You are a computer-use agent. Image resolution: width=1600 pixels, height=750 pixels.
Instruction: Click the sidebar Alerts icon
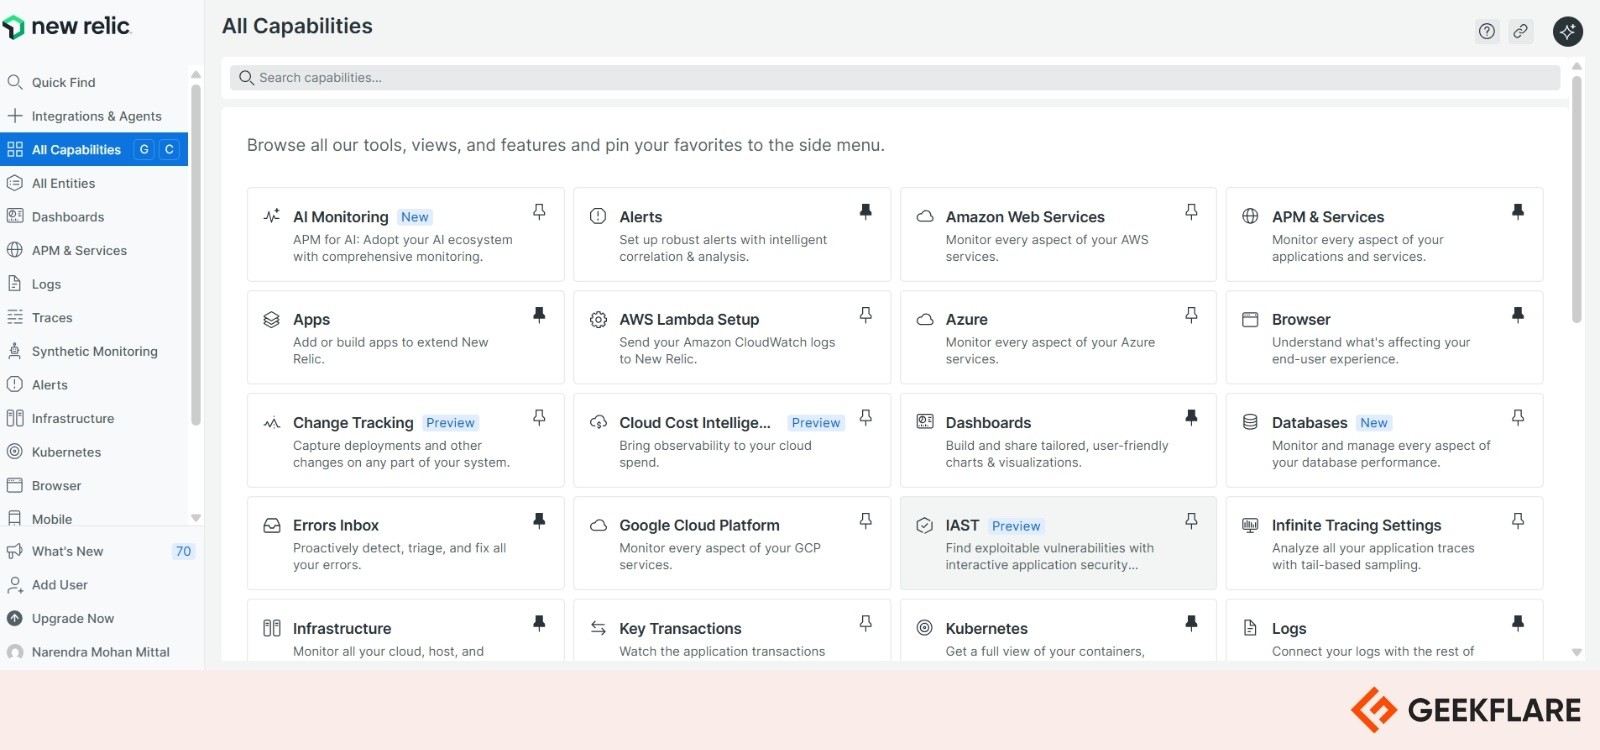[15, 384]
